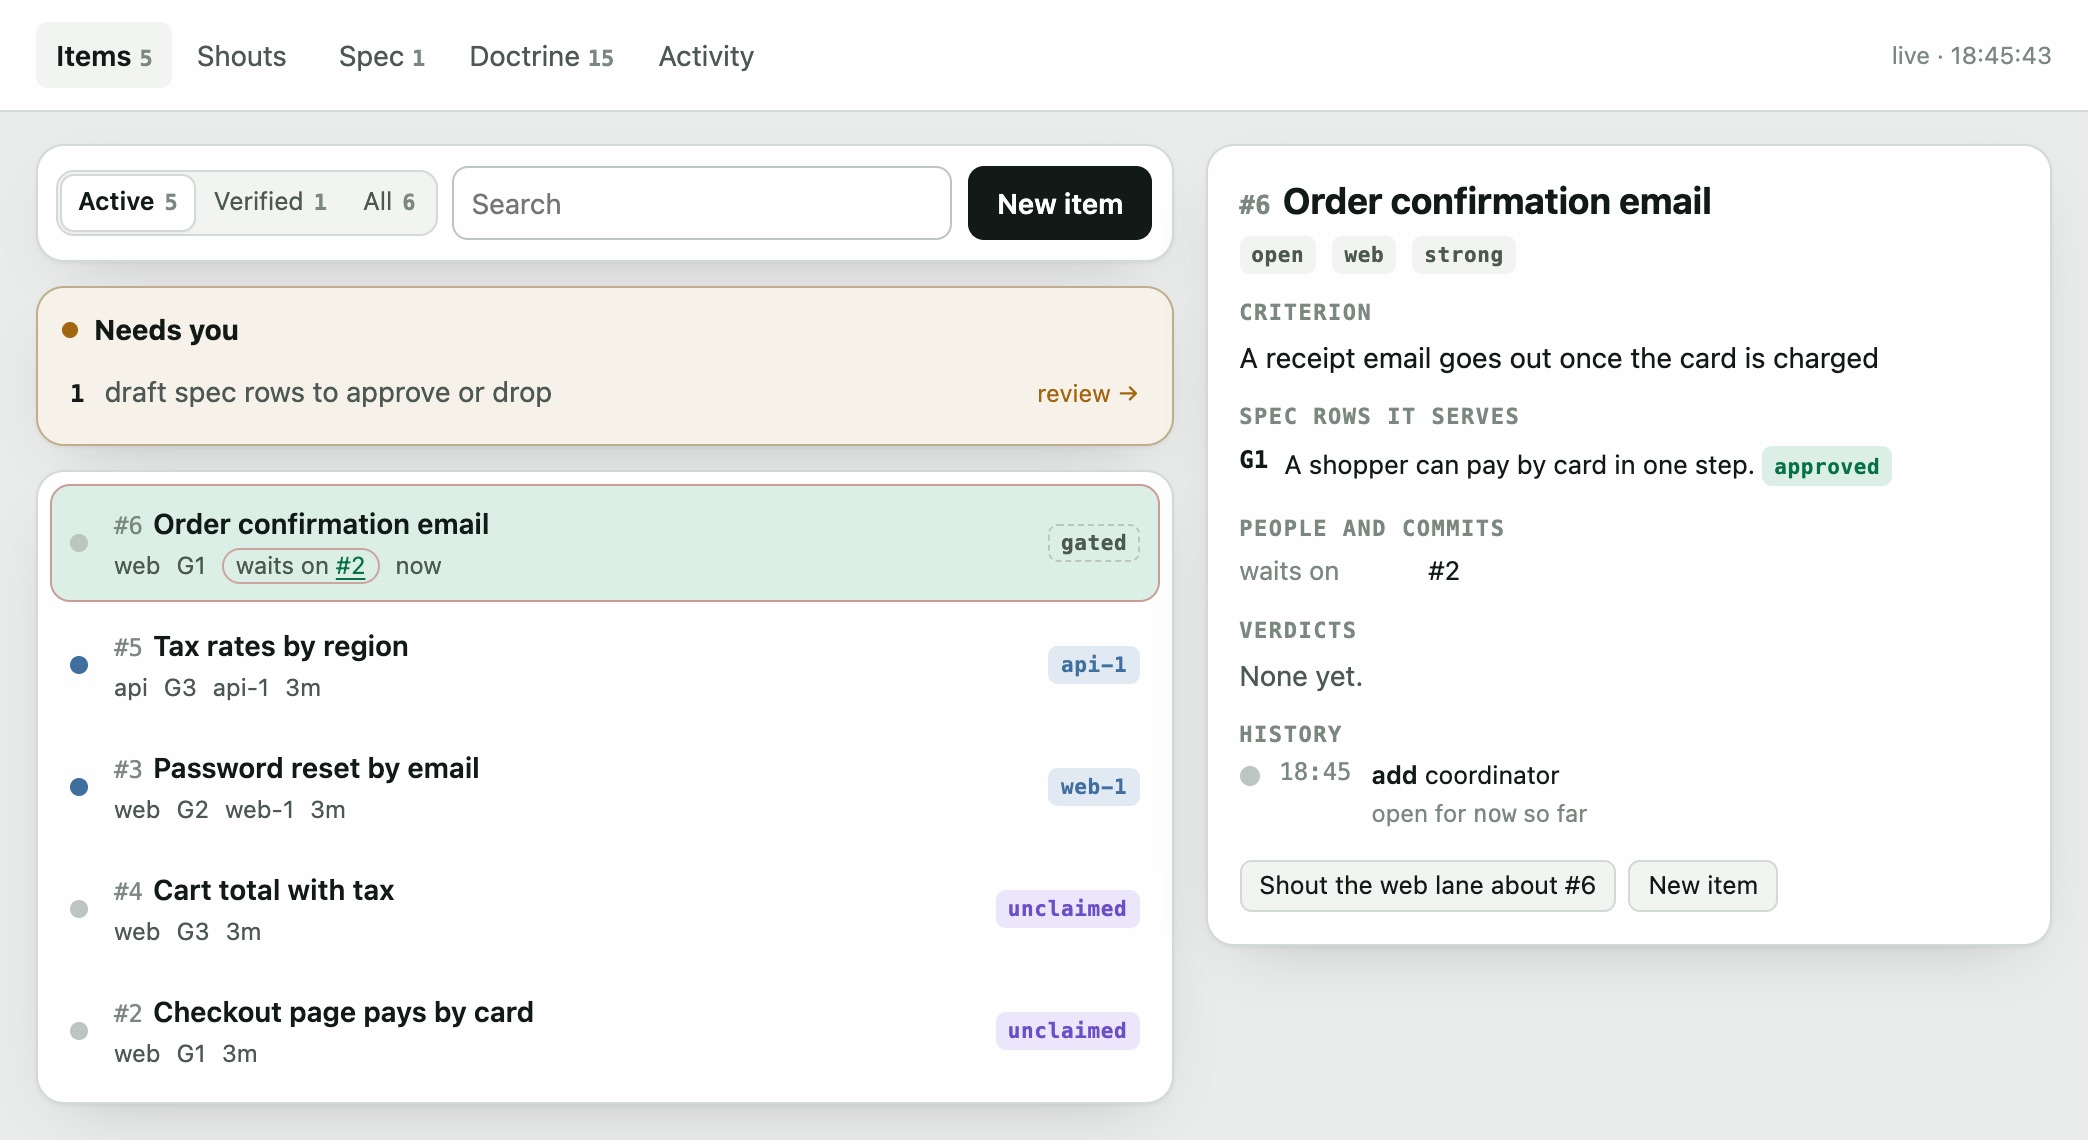Click the history dot at 18:45
2088x1140 pixels.
pos(1250,776)
